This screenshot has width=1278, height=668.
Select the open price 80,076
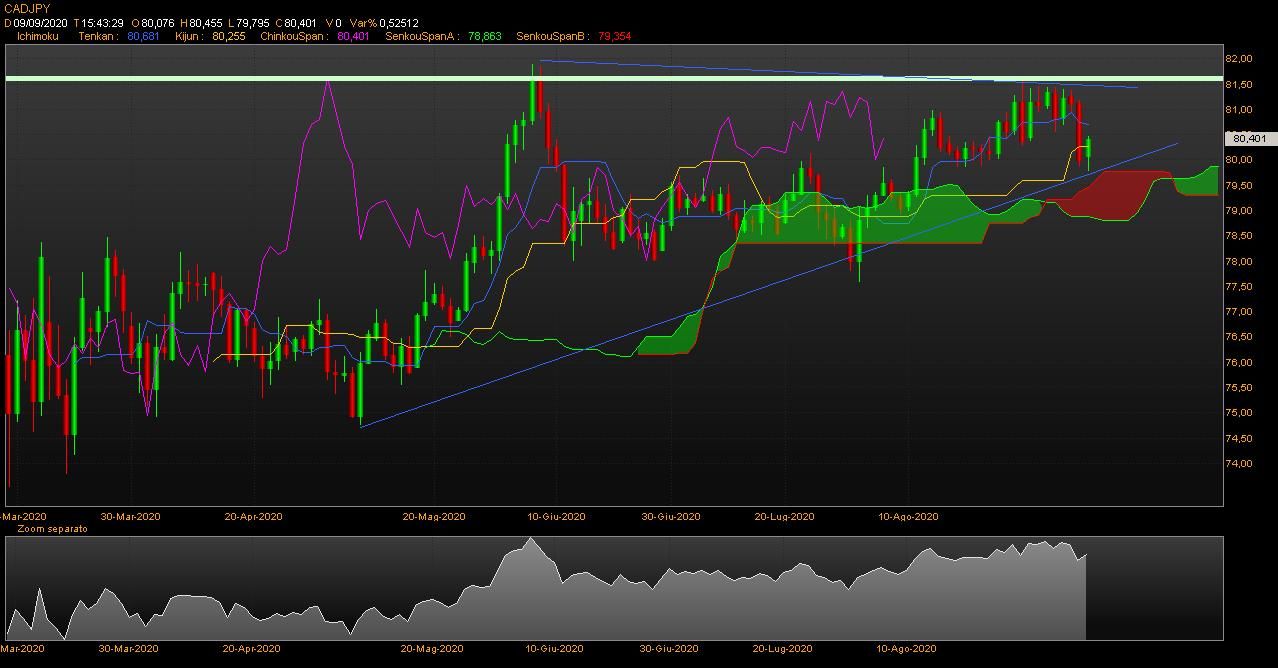158,22
